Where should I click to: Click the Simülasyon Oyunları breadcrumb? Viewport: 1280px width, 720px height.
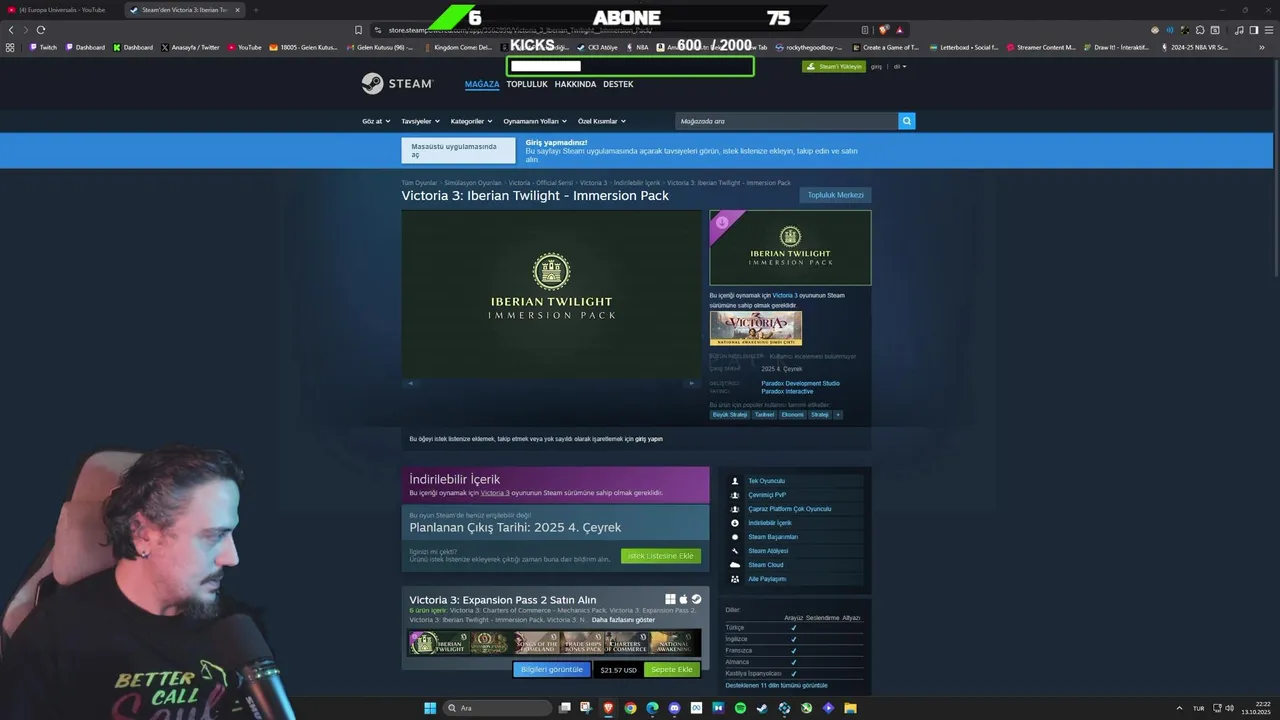coord(473,183)
